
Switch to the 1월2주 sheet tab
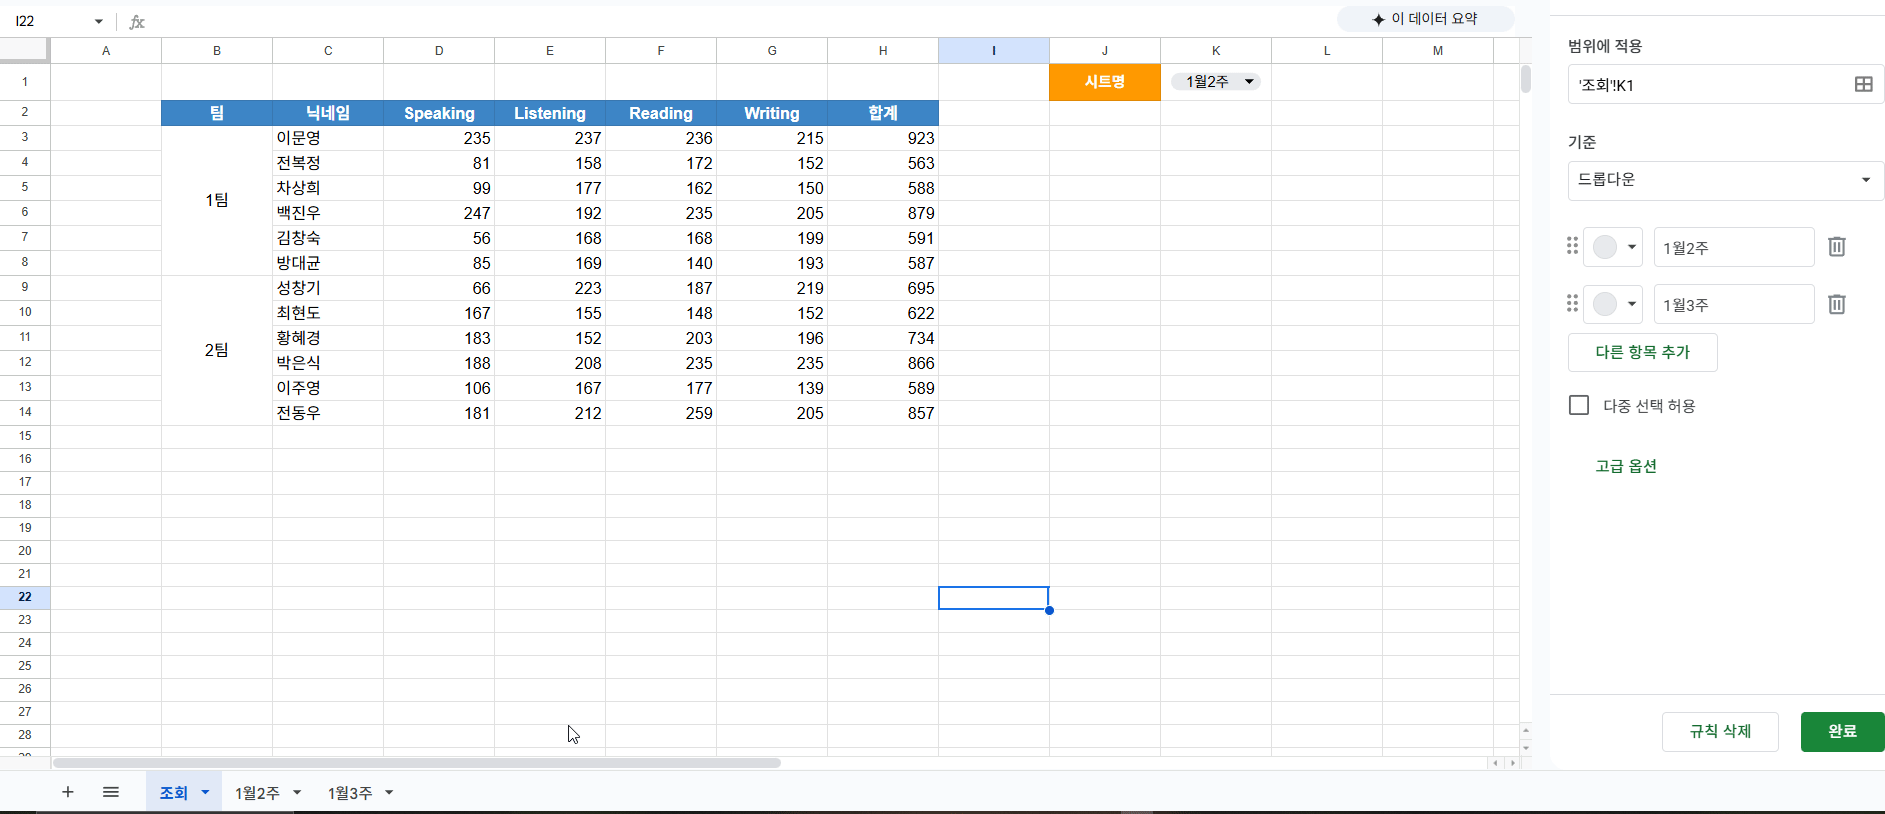point(257,793)
